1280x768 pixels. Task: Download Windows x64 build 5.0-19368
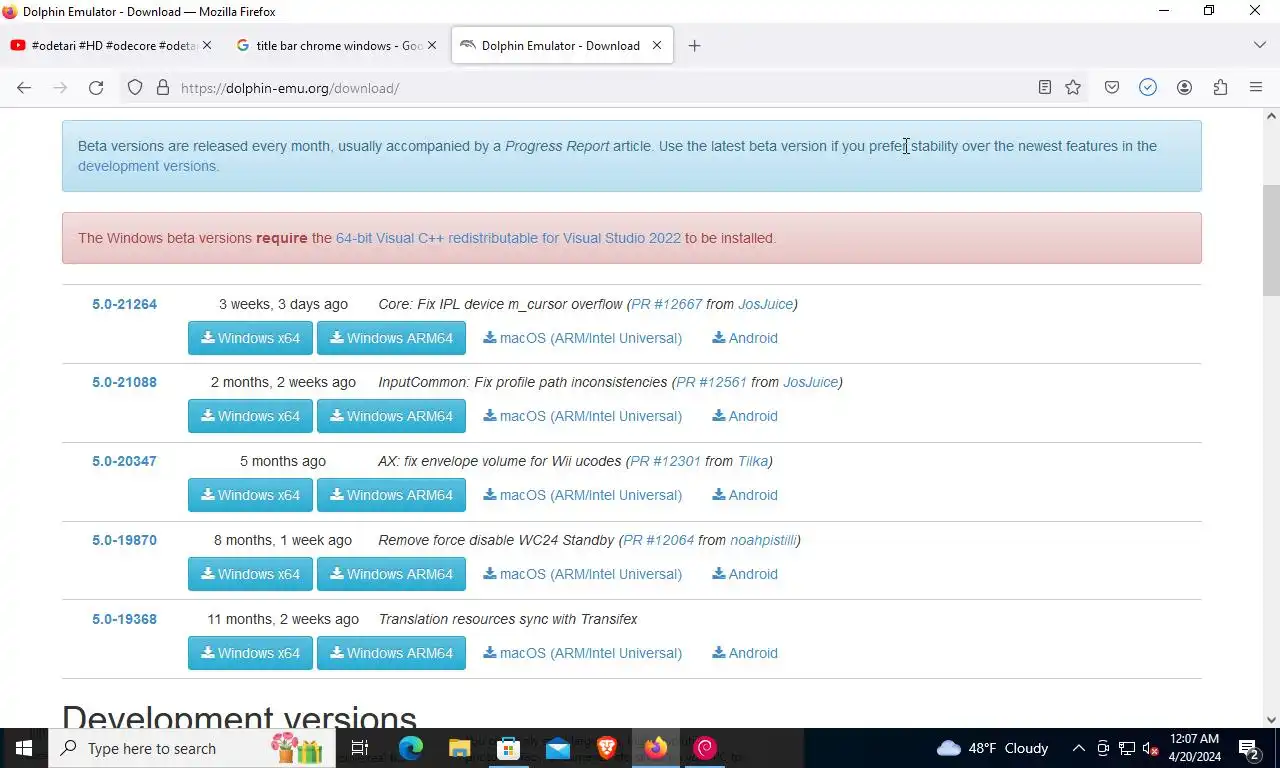[250, 653]
